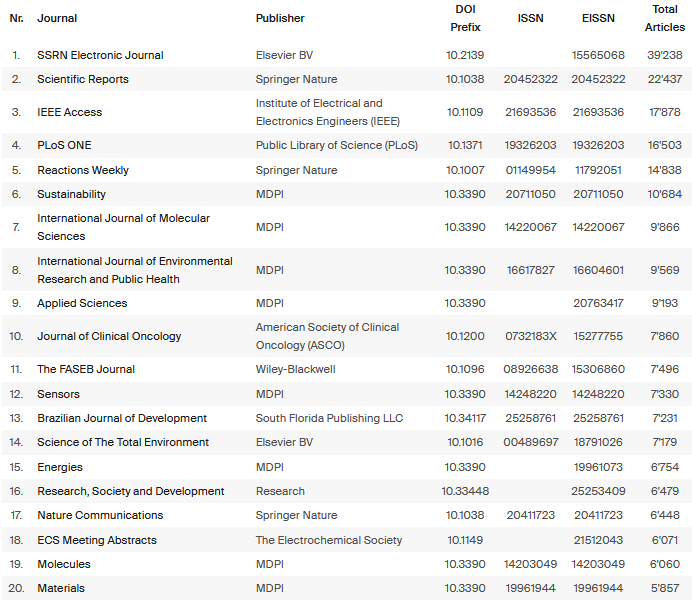Click DOI prefix 10.1016
Image resolution: width=692 pixels, height=602 pixels.
(x=465, y=442)
